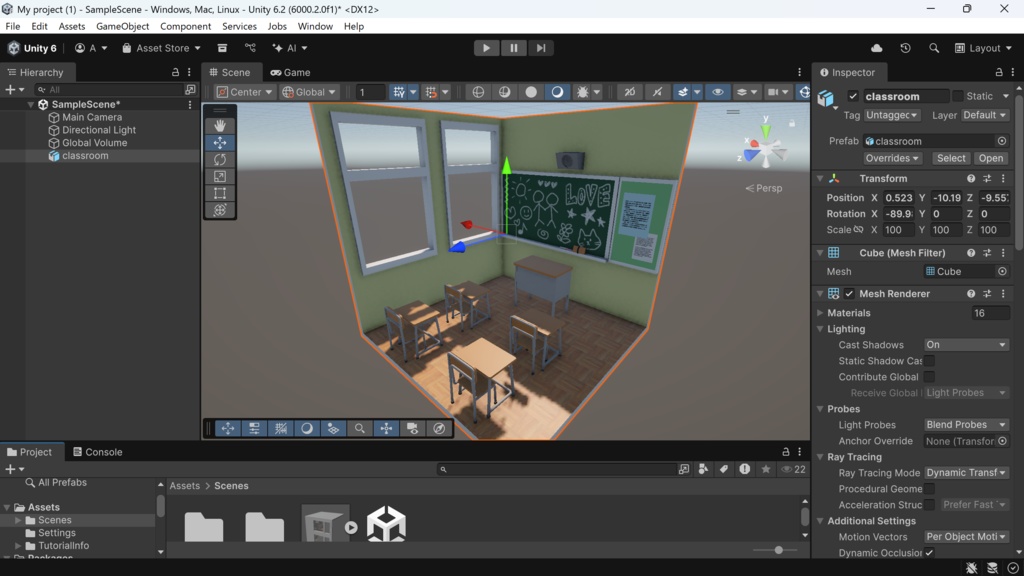Select the Hand view tool
Image resolution: width=1024 pixels, height=576 pixels.
(220, 125)
